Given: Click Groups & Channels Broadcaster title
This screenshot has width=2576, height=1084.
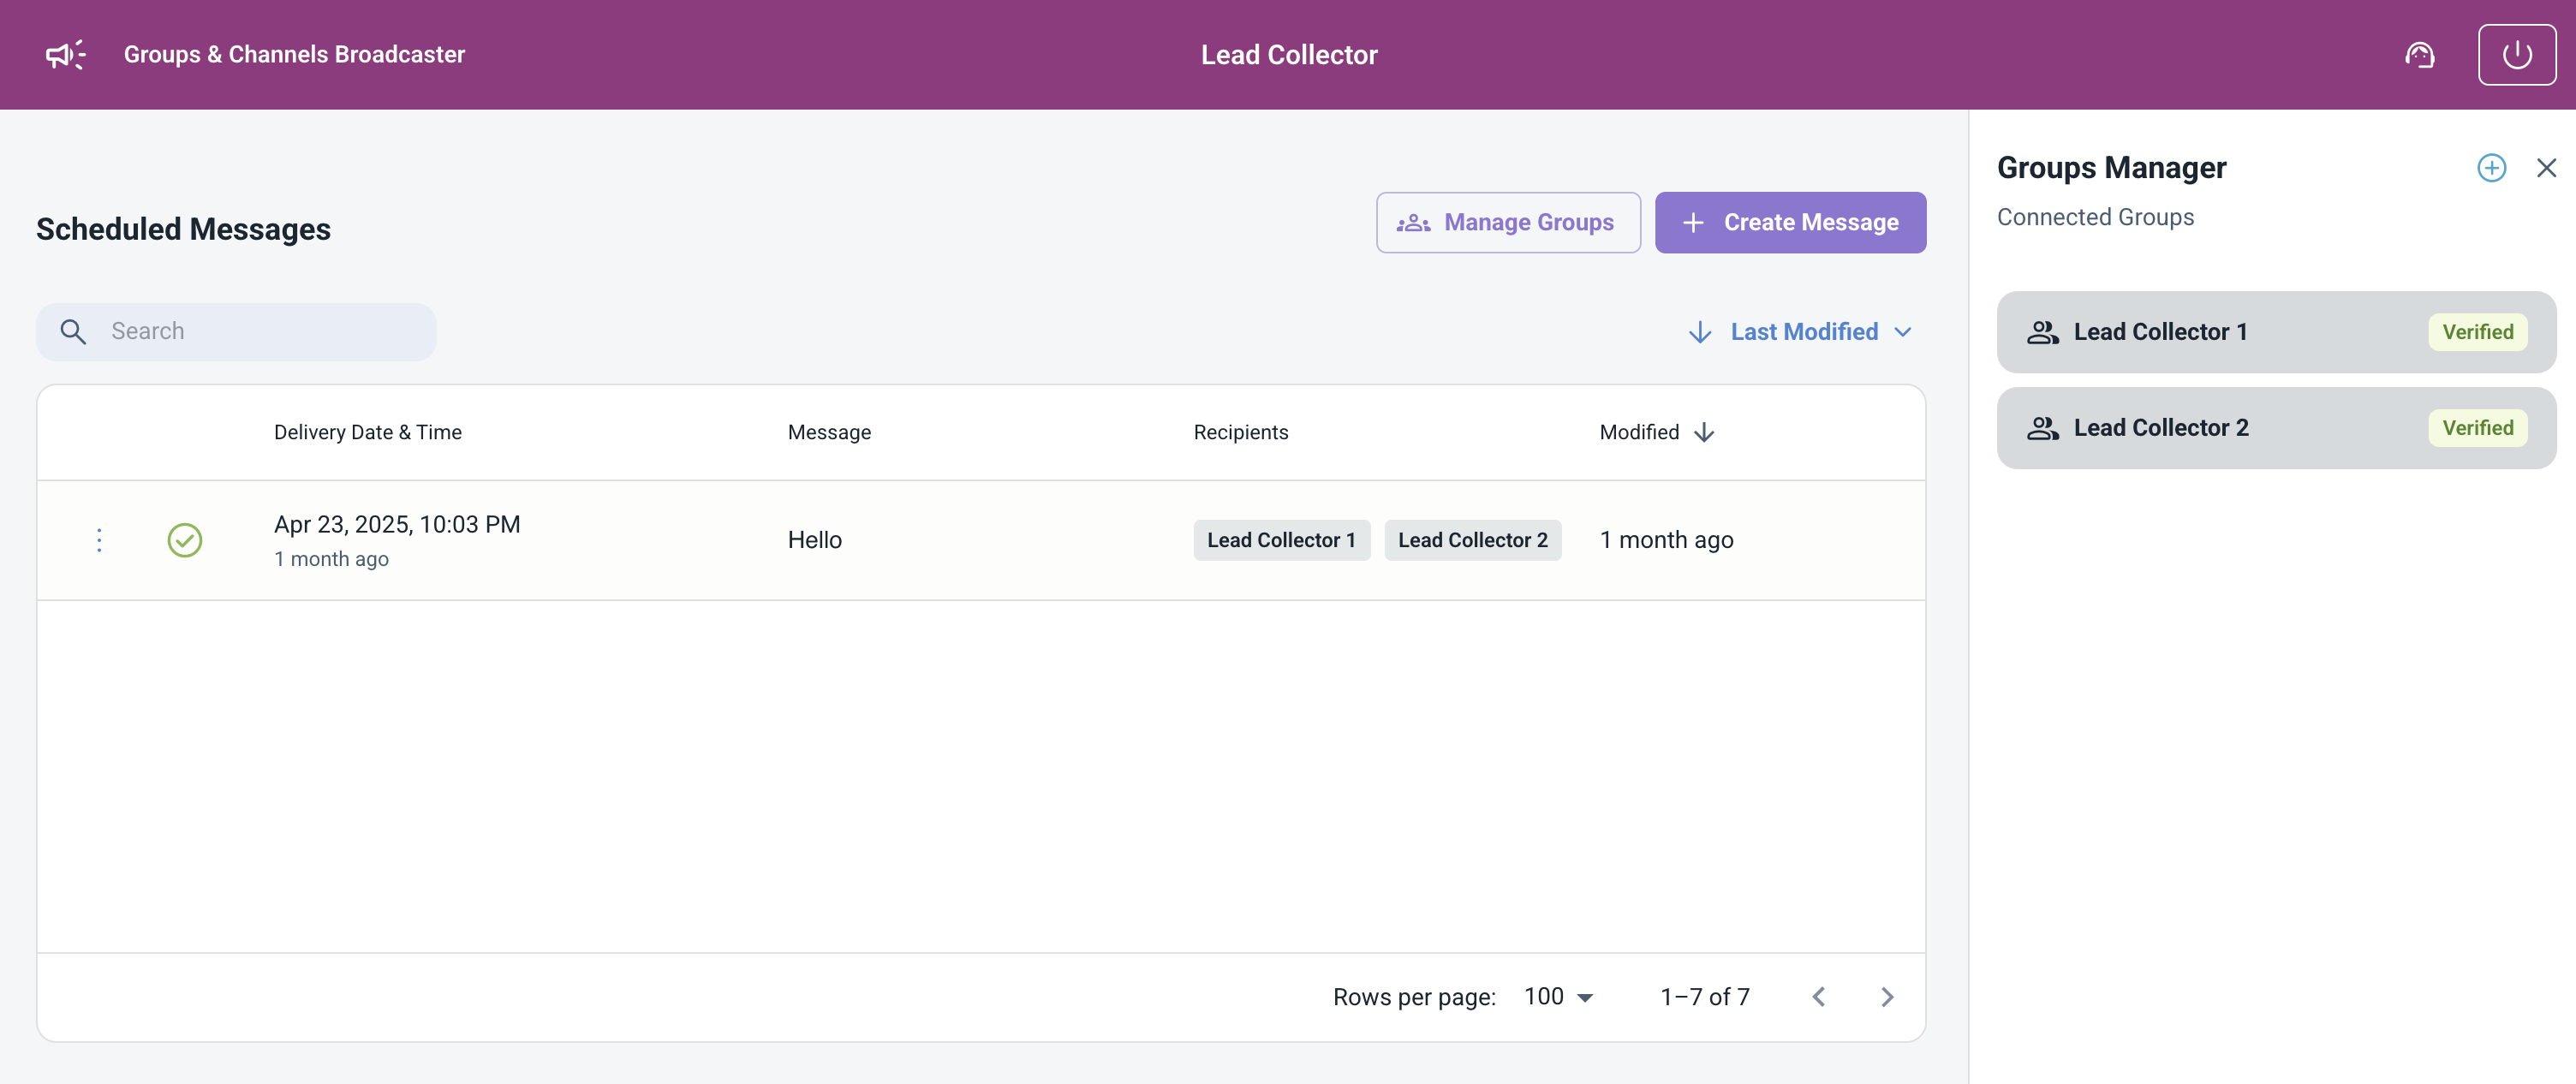Looking at the screenshot, I should (x=294, y=54).
